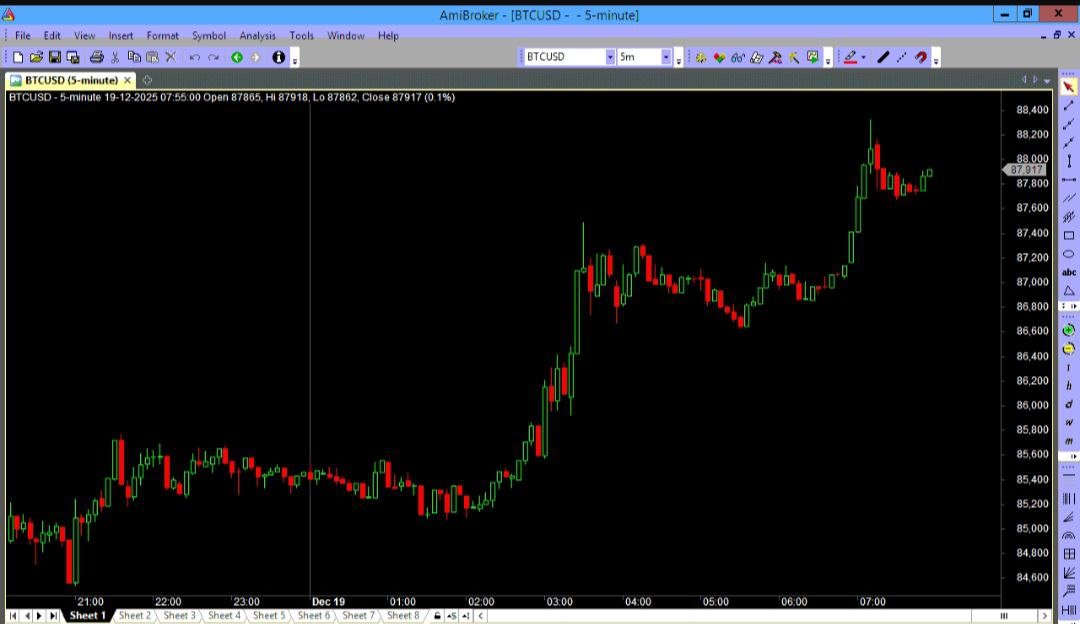Select the arrow pointer tool in sidebar

pyautogui.click(x=1068, y=87)
